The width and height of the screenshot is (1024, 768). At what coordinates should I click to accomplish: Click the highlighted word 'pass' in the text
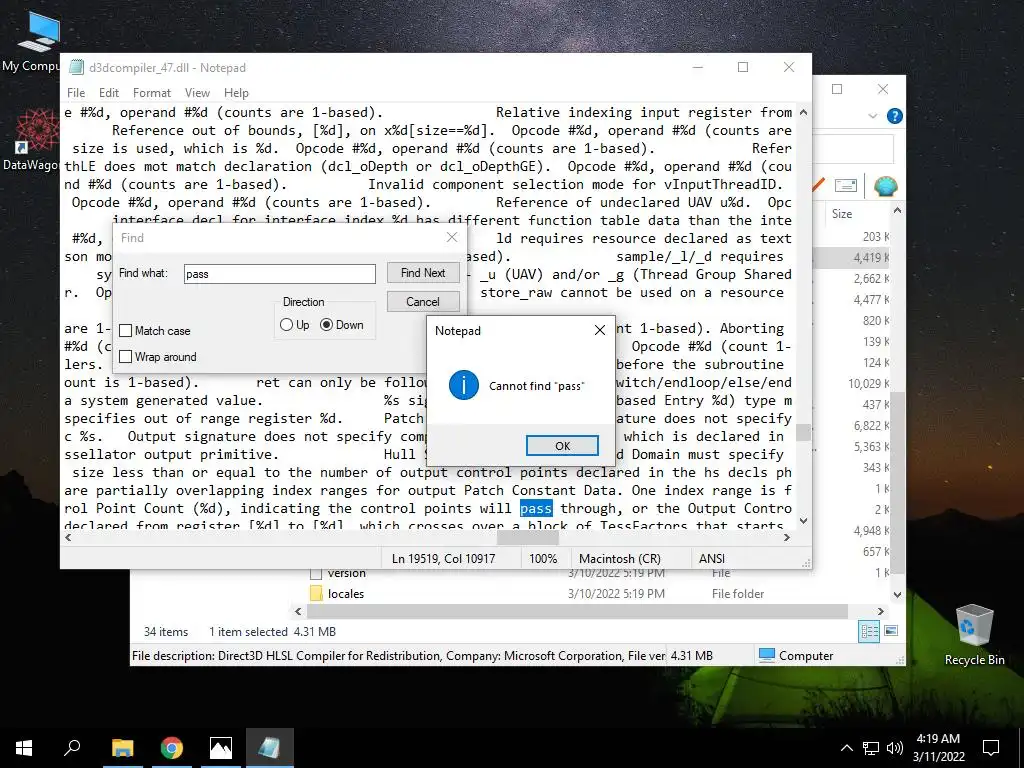click(536, 508)
